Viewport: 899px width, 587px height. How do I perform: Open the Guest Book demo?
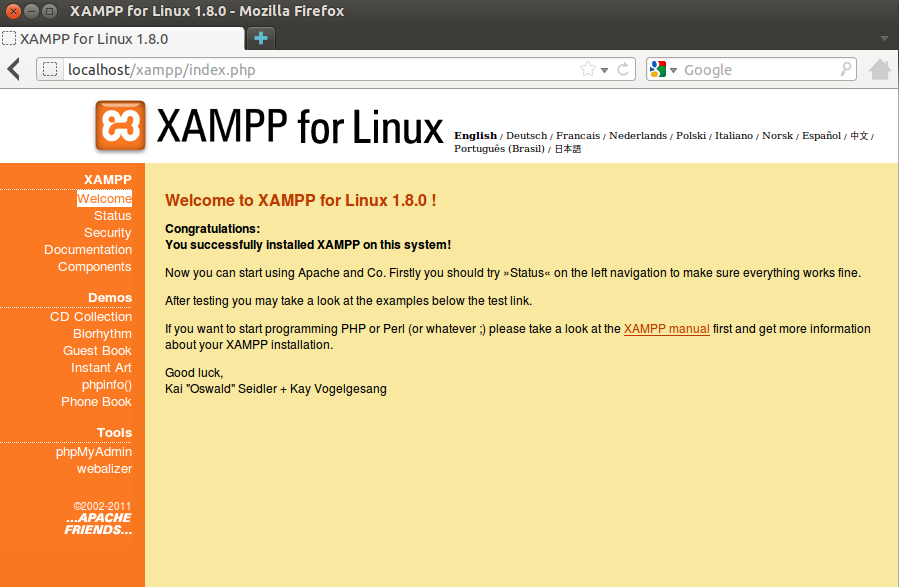pyautogui.click(x=97, y=350)
